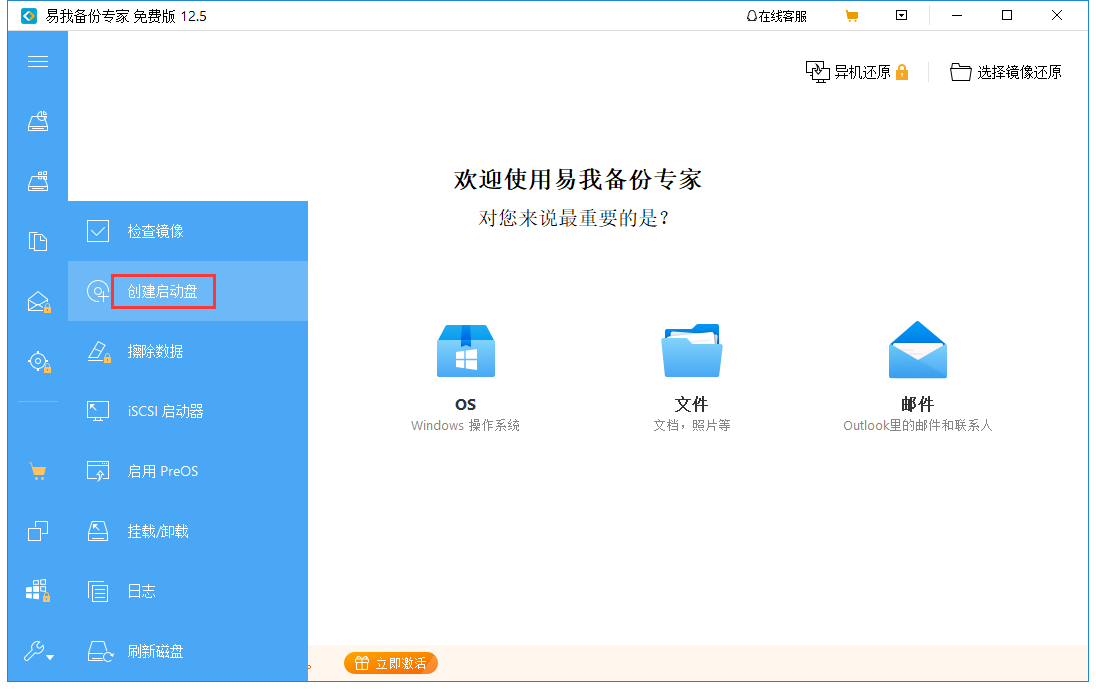Choose 擦除数据 from the tools menu

(x=188, y=351)
